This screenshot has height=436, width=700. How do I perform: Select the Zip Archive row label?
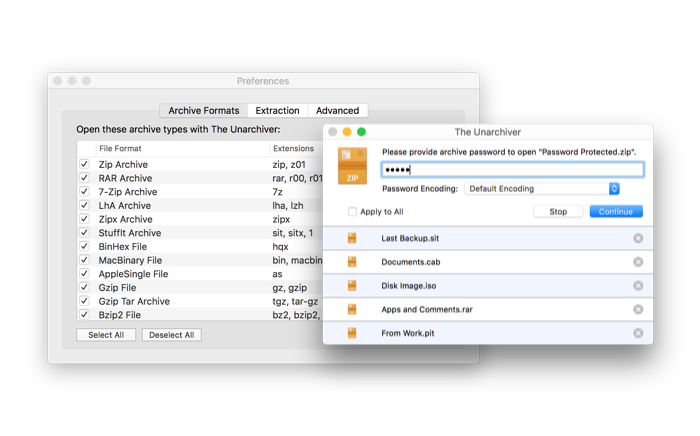(x=123, y=164)
